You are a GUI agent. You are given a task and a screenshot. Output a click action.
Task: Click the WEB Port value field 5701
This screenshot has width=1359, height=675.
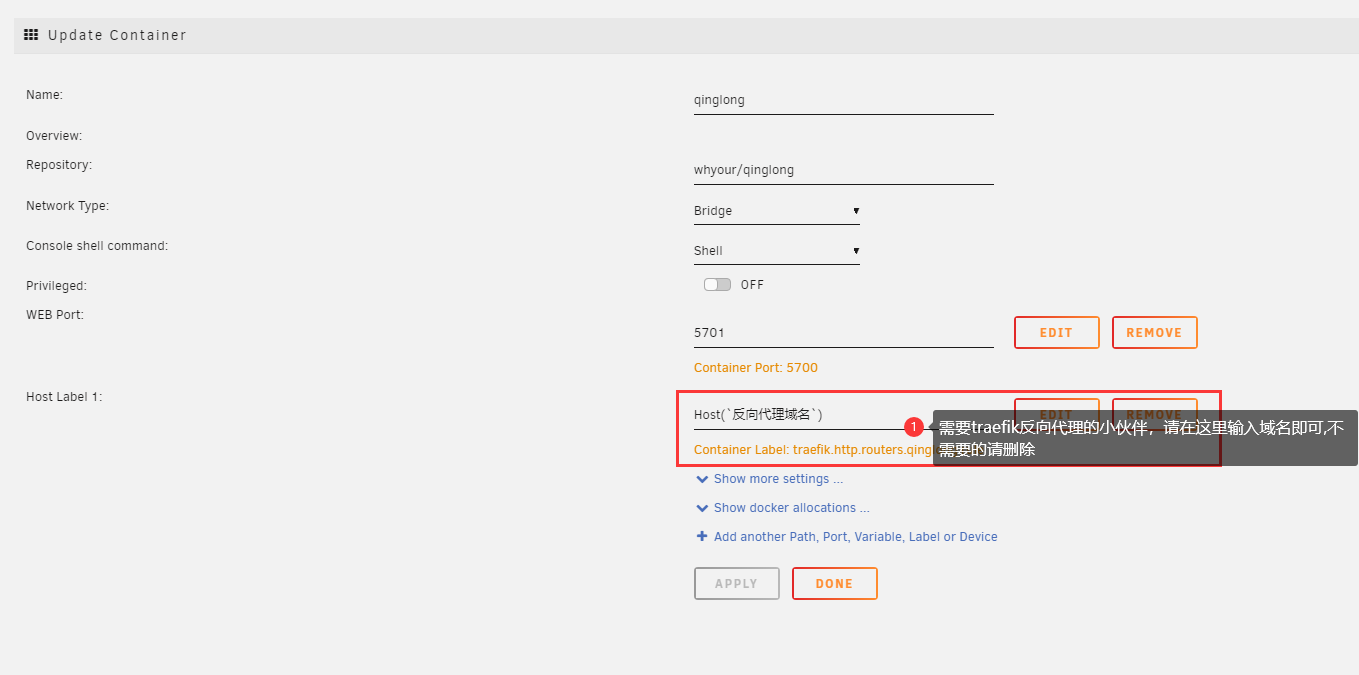click(843, 333)
